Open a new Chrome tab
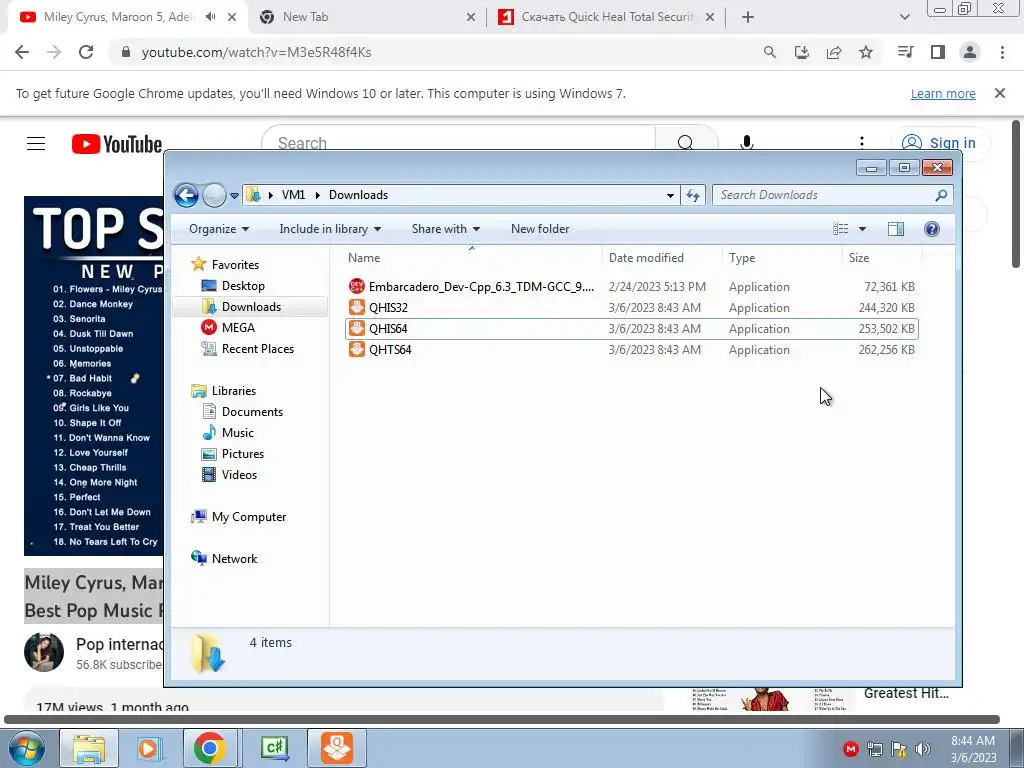This screenshot has width=1024, height=768. coord(748,17)
